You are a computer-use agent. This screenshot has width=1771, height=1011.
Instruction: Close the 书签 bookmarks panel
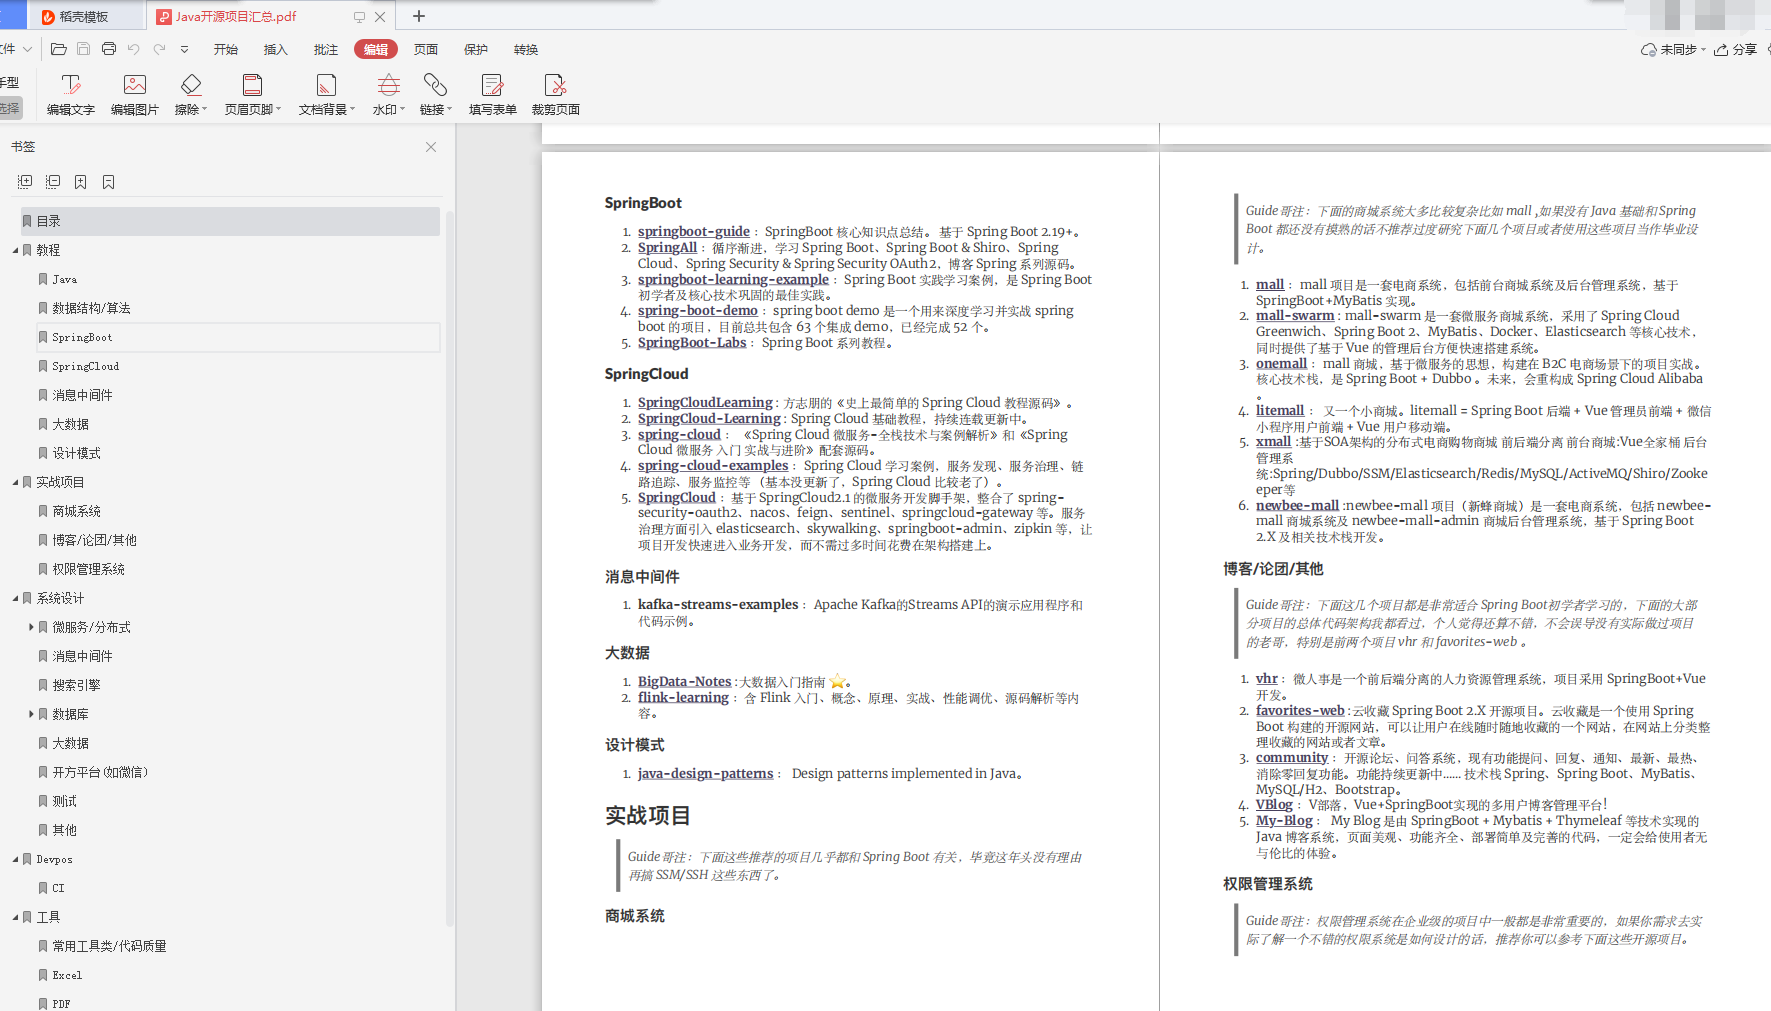[431, 147]
